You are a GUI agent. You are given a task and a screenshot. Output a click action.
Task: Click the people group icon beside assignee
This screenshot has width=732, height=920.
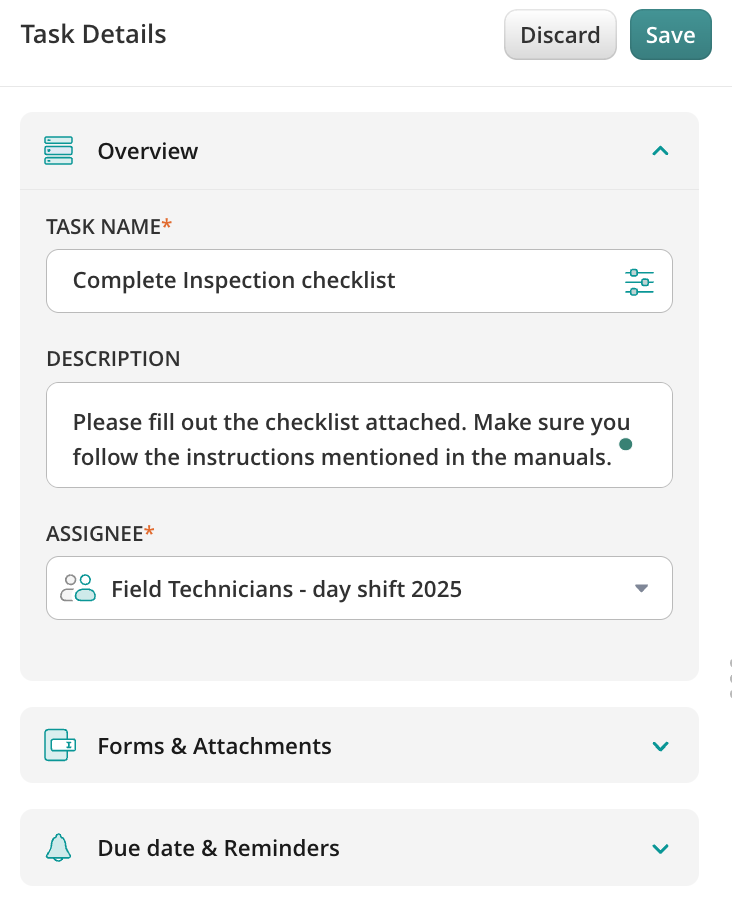[x=78, y=588]
